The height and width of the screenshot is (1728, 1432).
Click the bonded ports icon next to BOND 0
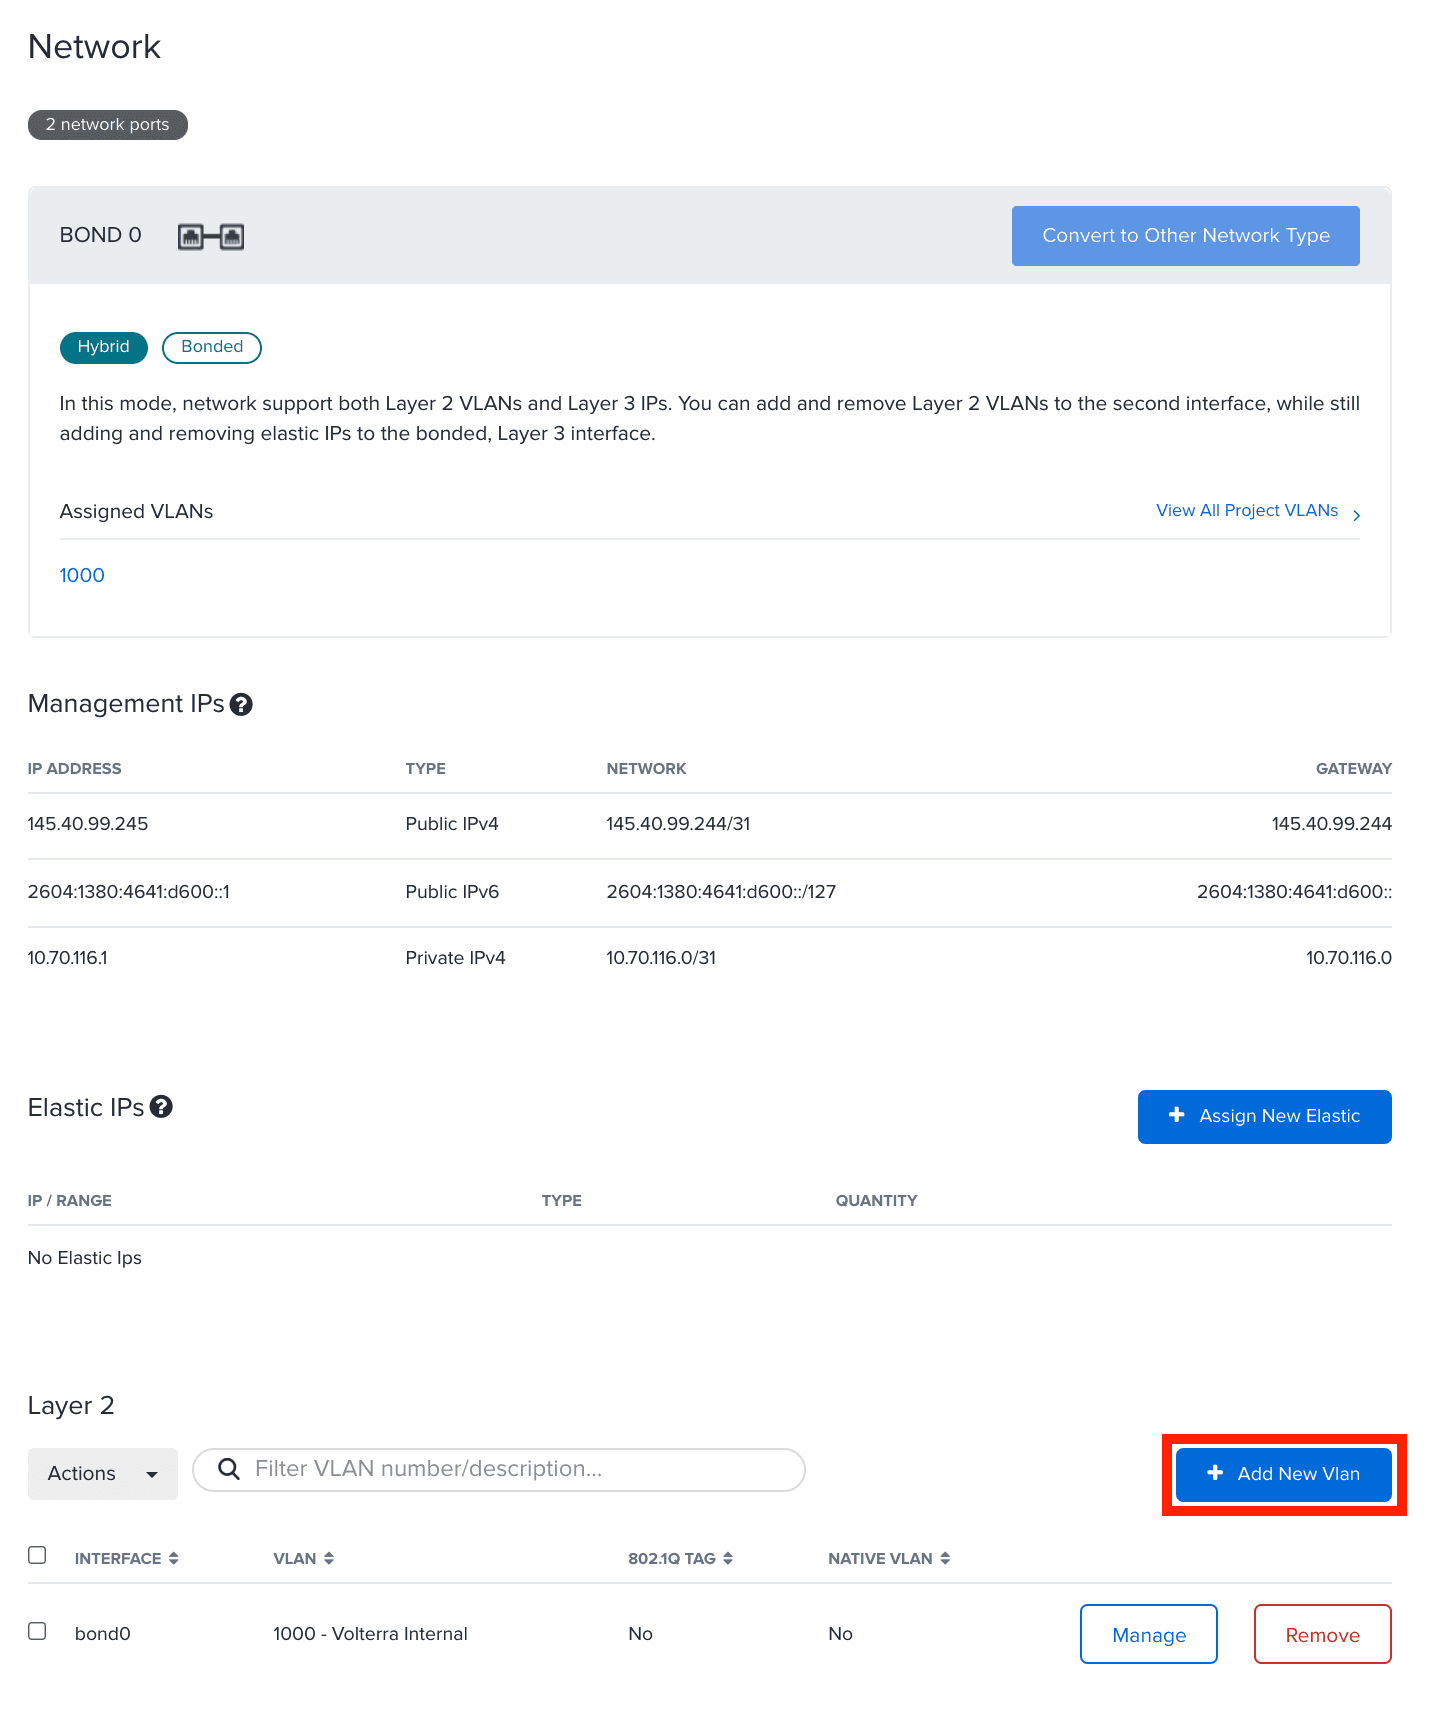point(211,237)
